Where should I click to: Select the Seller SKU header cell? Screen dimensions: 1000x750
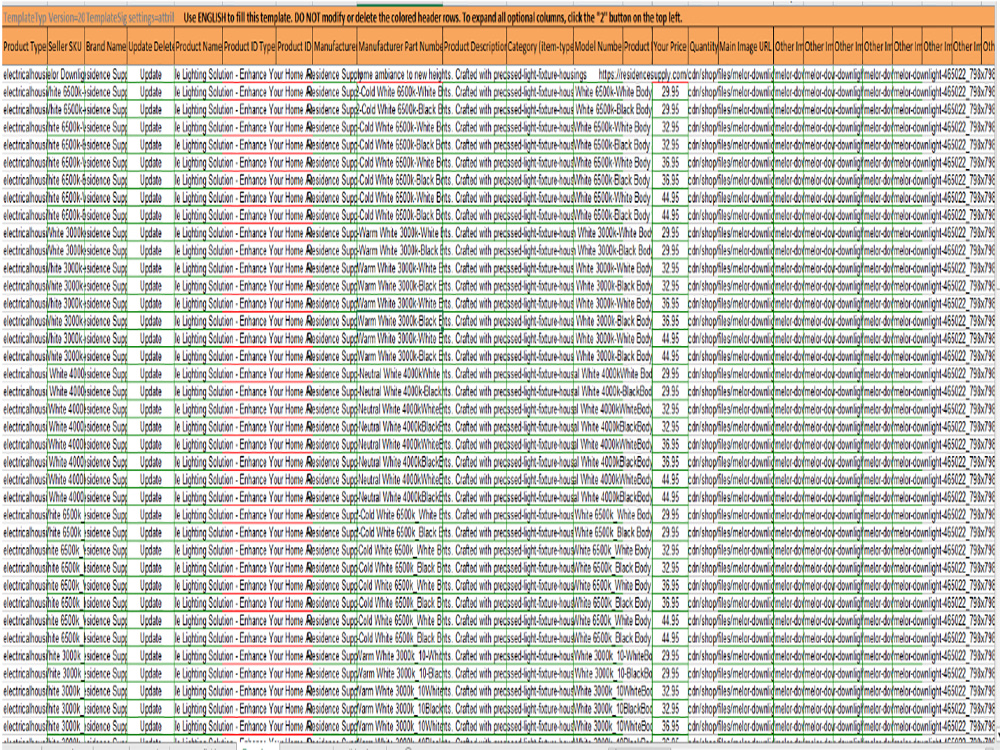click(66, 47)
